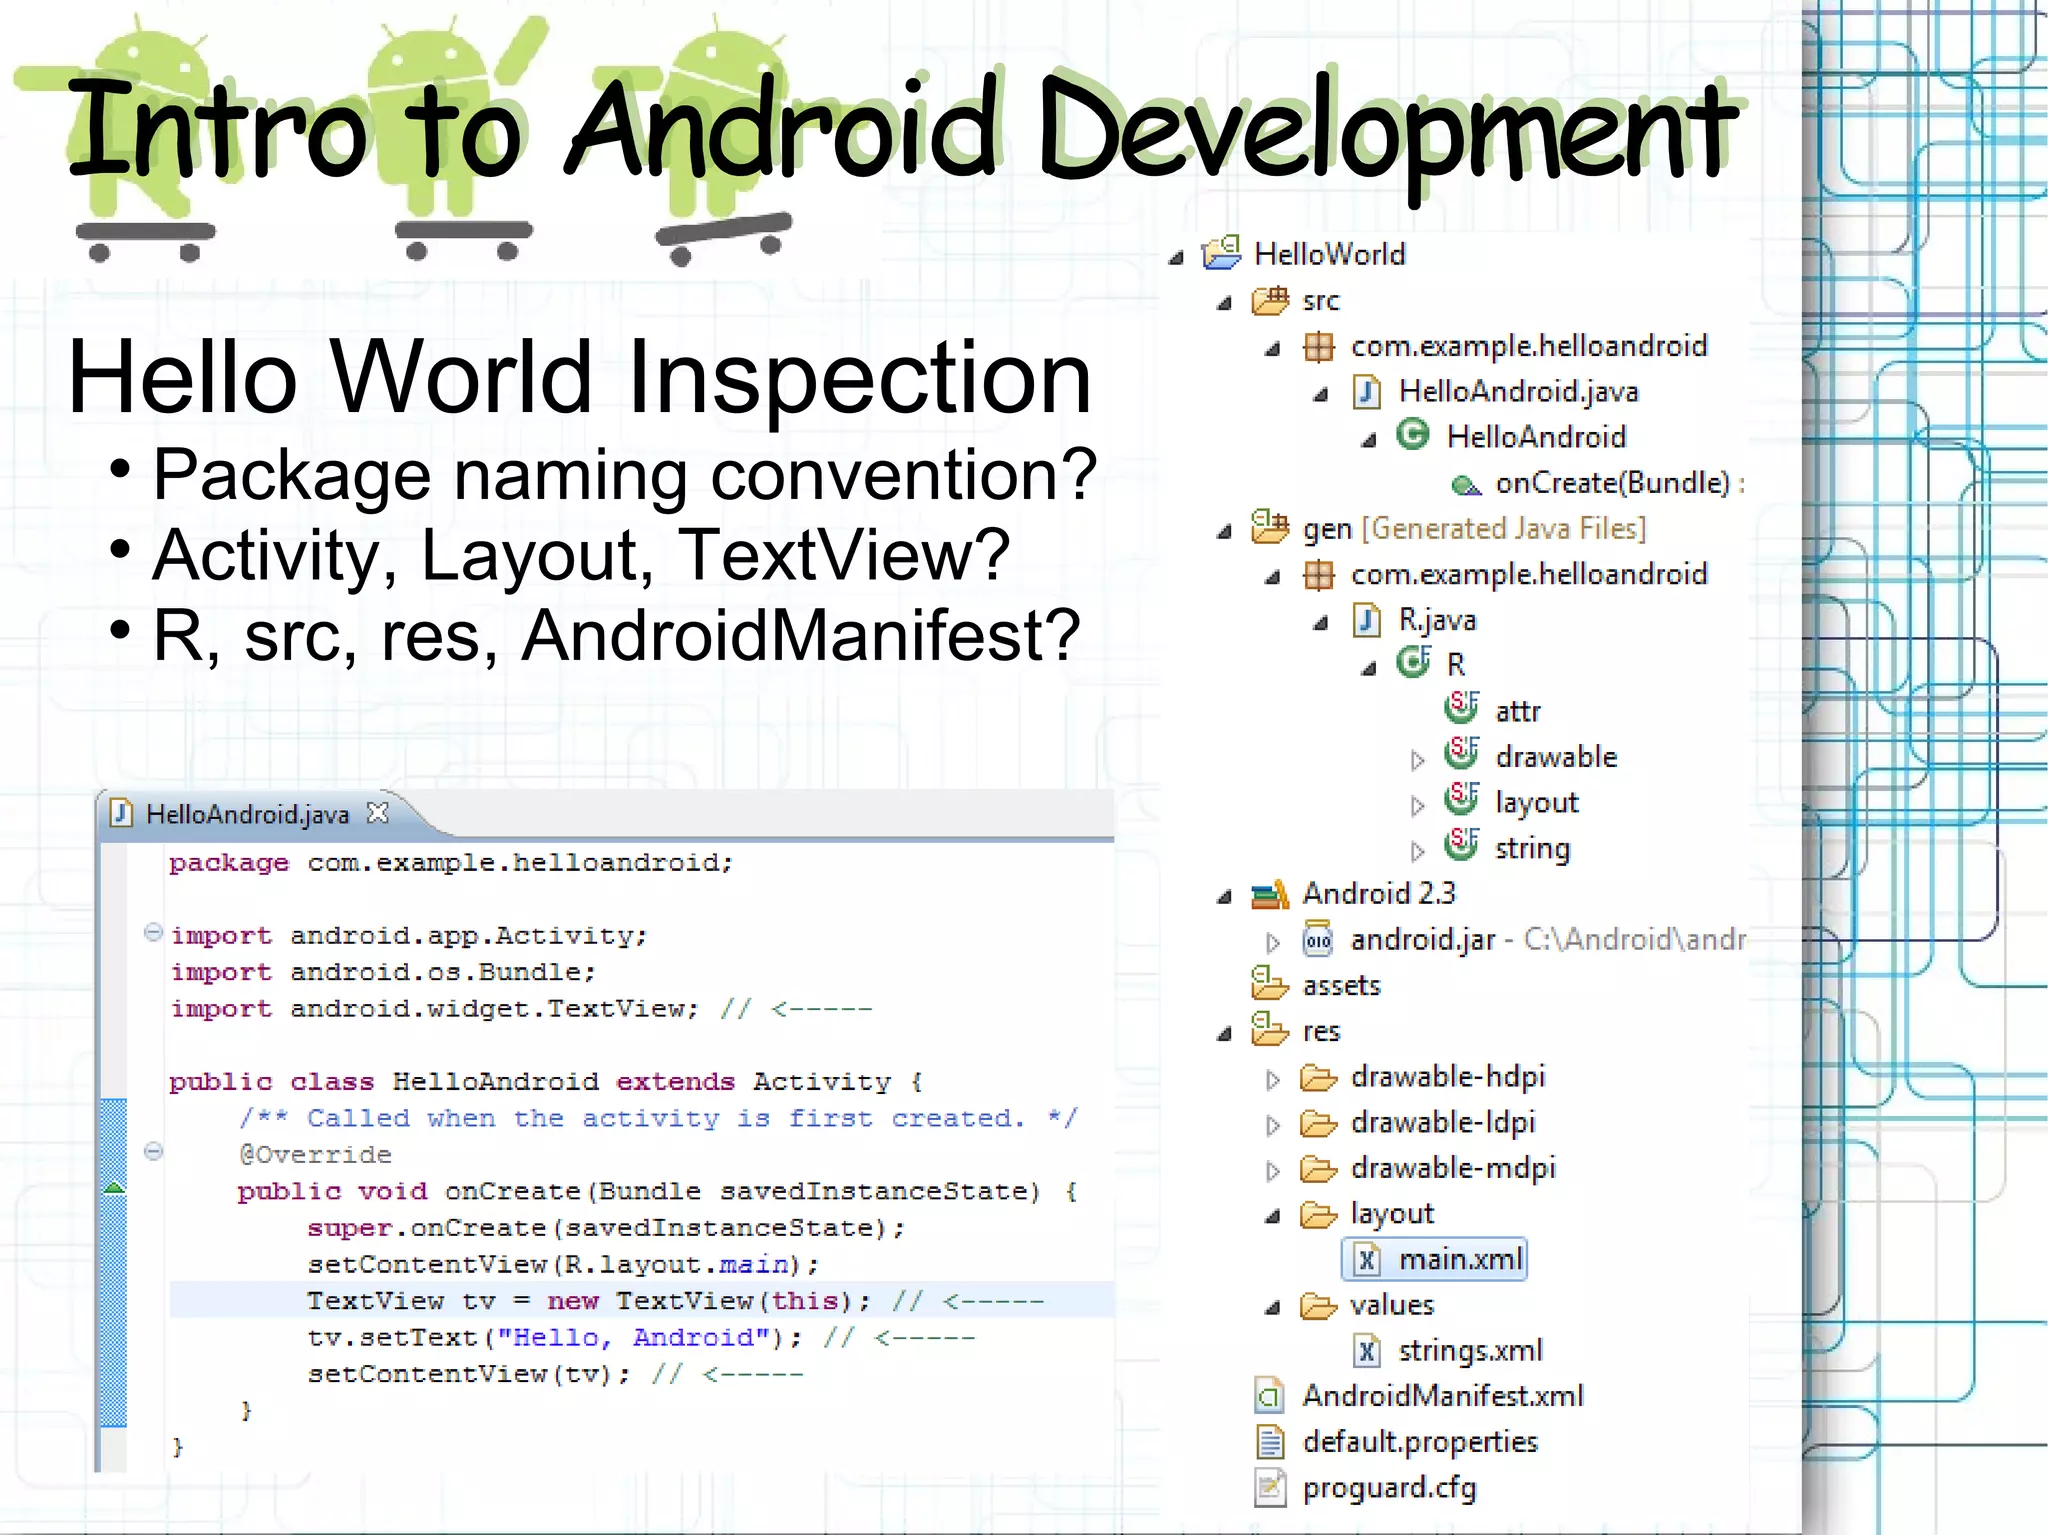
Task: Click the 'Hello World Inspection' heading
Action: [580, 377]
